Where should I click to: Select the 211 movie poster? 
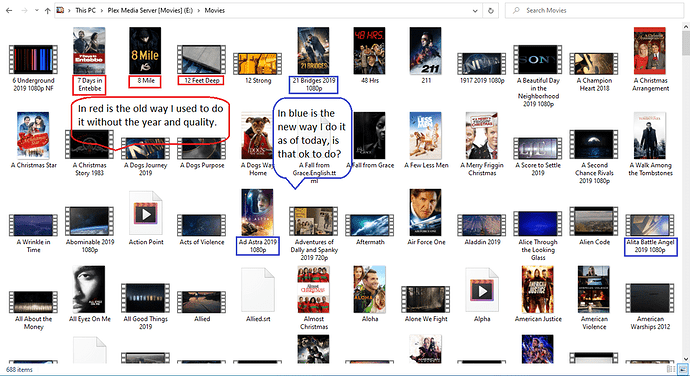426,51
